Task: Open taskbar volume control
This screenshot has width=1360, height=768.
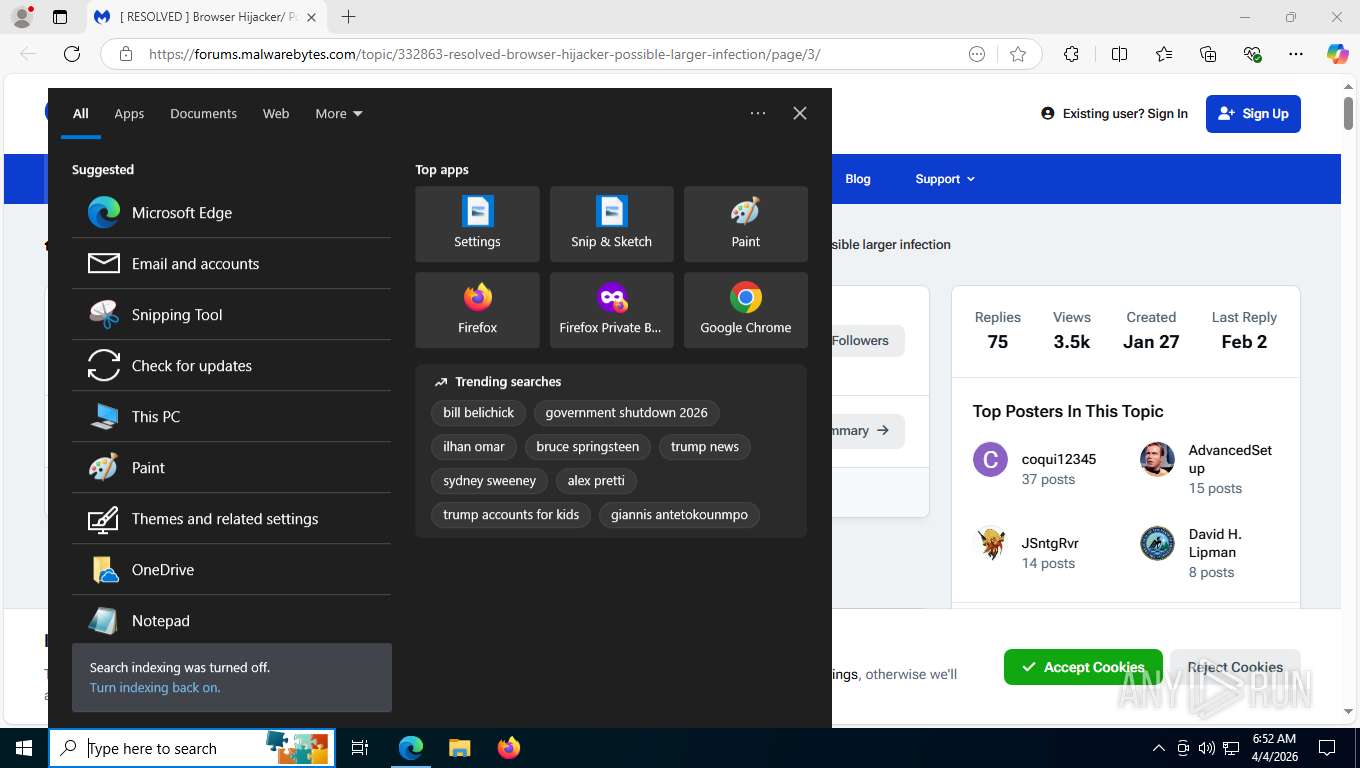Action: [1207, 748]
